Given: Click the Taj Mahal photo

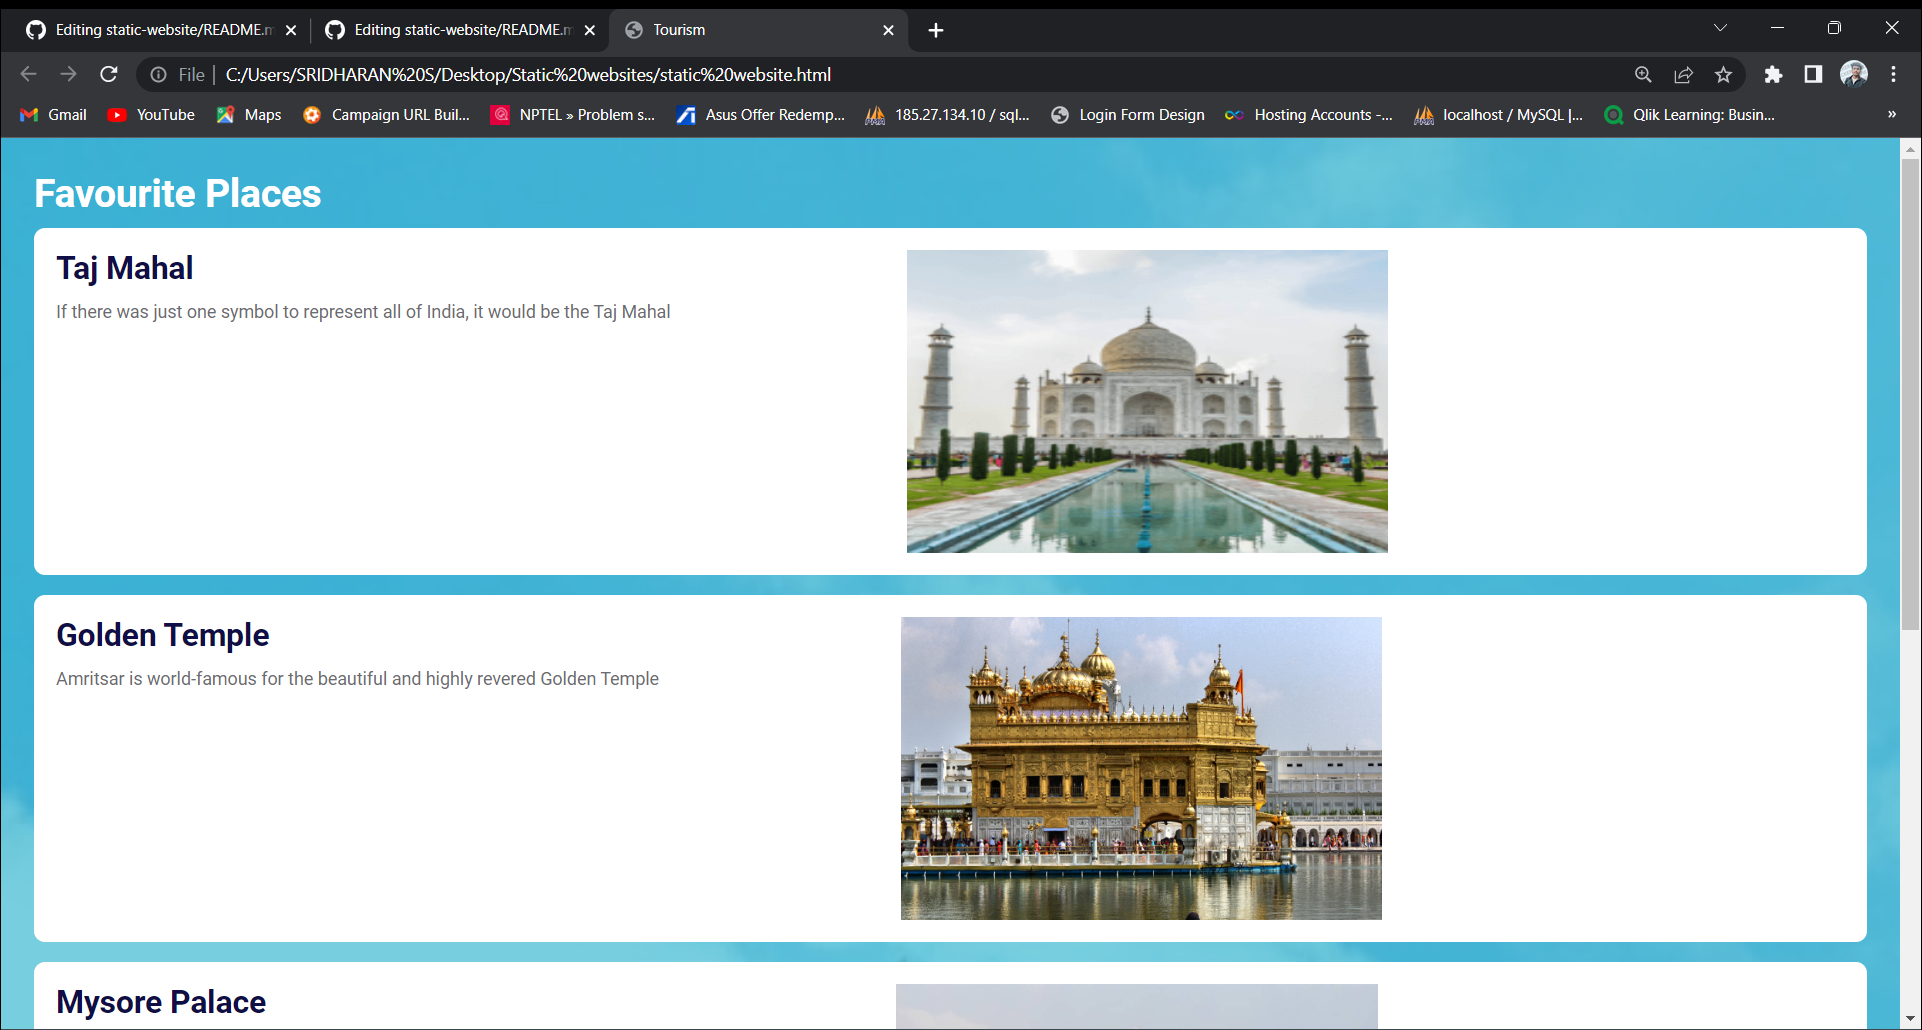Looking at the screenshot, I should (1147, 401).
